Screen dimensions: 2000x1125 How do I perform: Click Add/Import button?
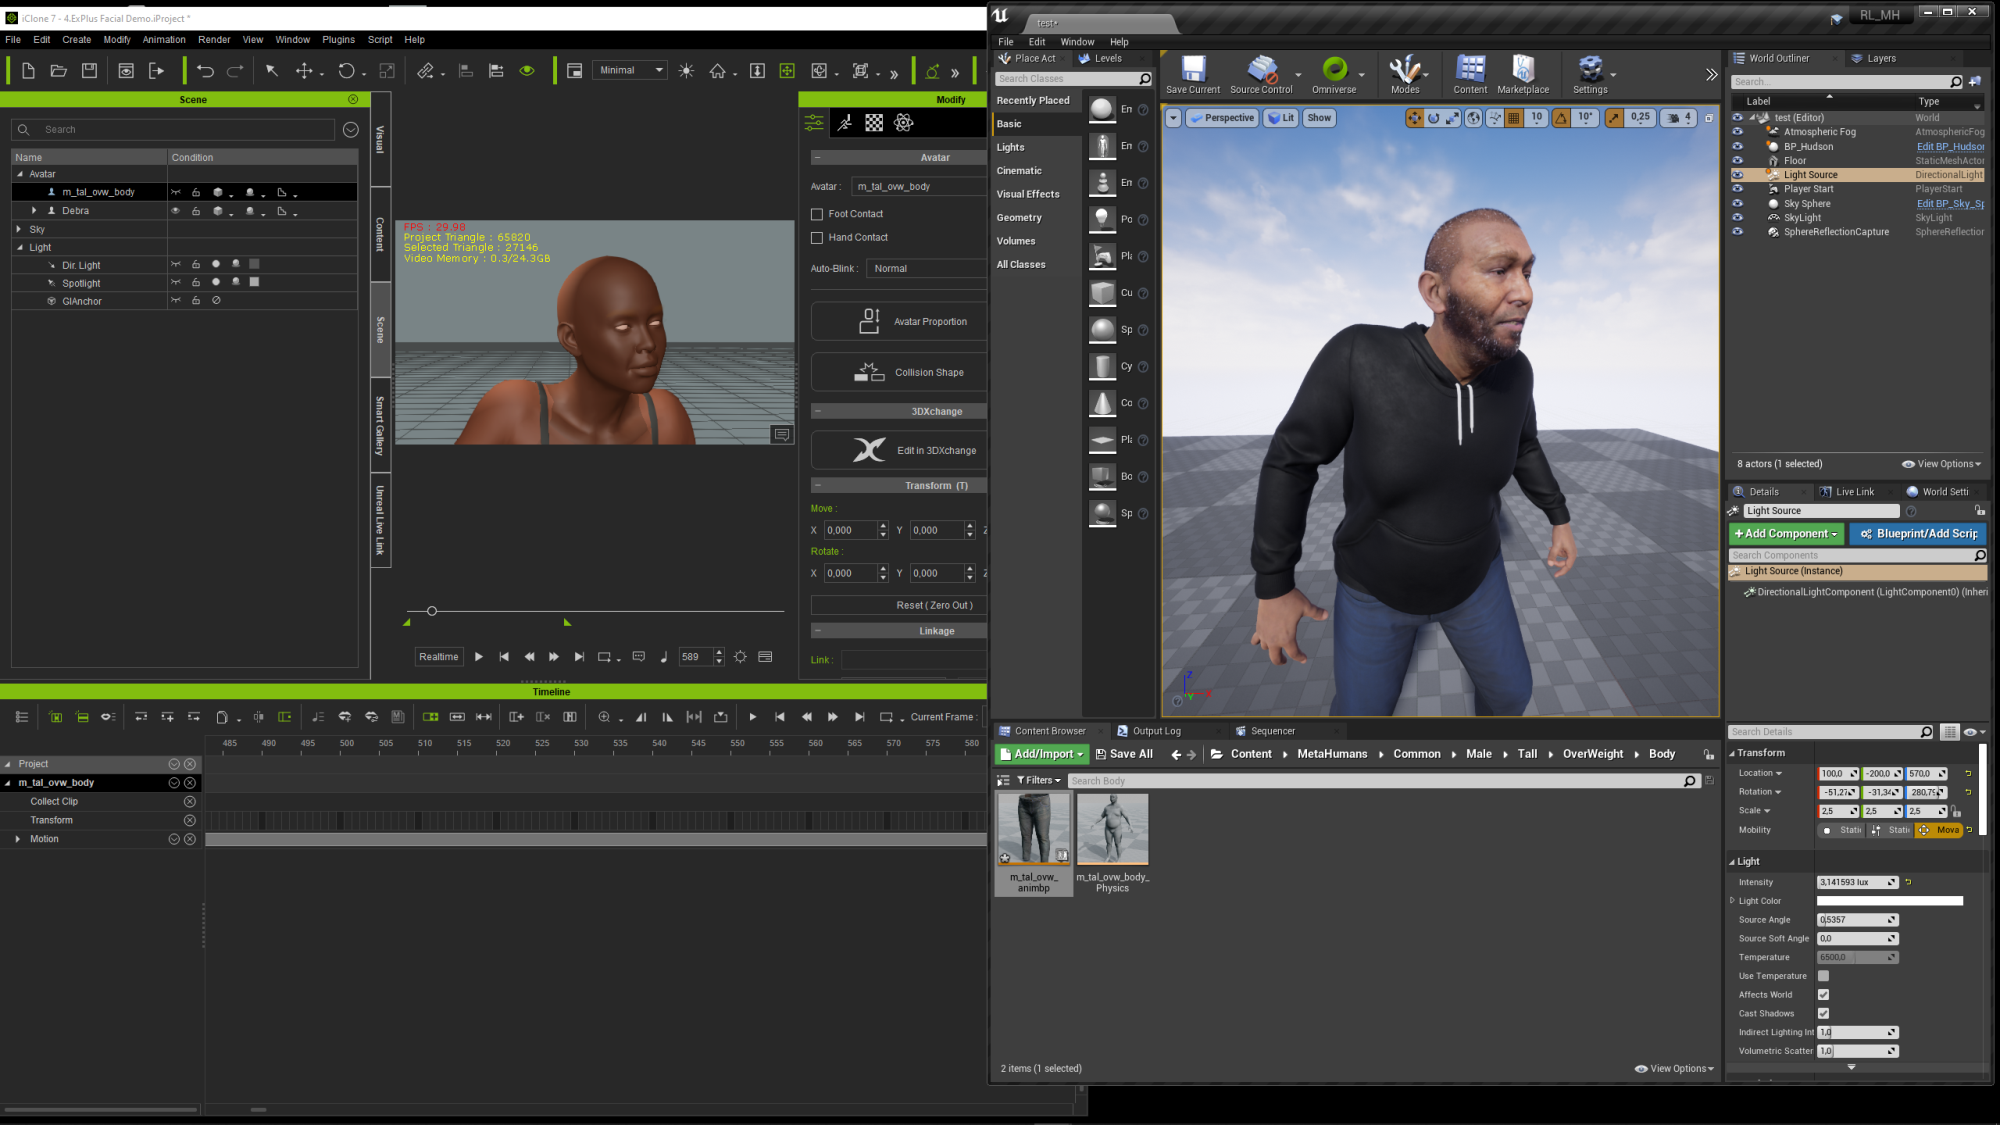[x=1043, y=754]
